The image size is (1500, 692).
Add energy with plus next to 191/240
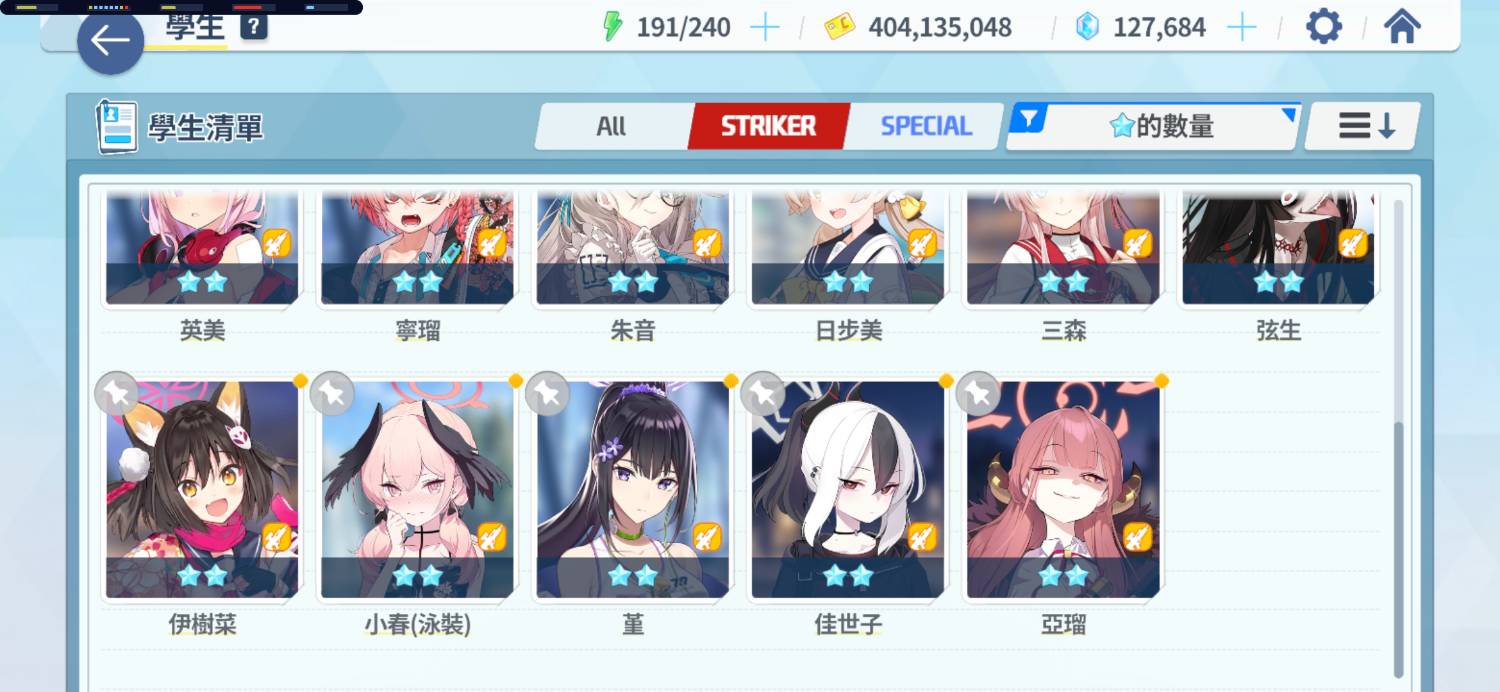764,27
